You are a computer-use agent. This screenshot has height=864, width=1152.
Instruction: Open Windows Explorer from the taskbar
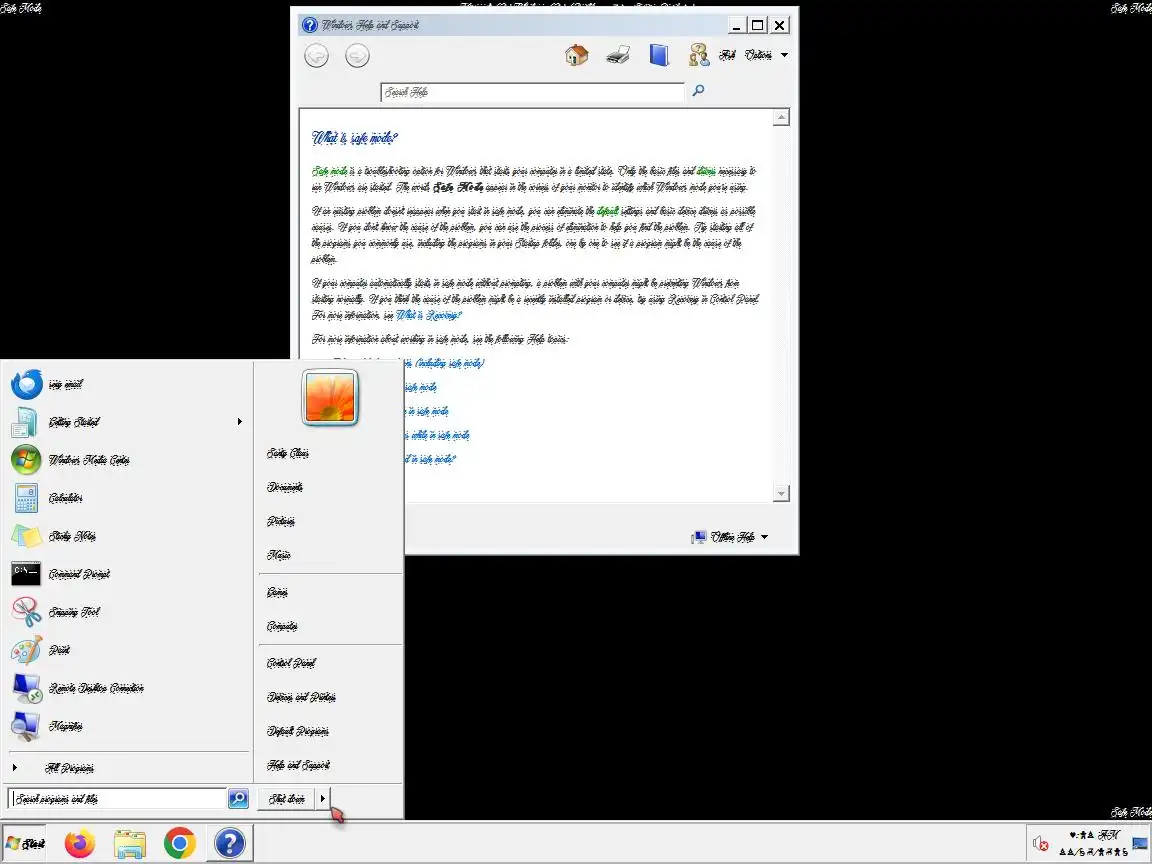pyautogui.click(x=130, y=843)
